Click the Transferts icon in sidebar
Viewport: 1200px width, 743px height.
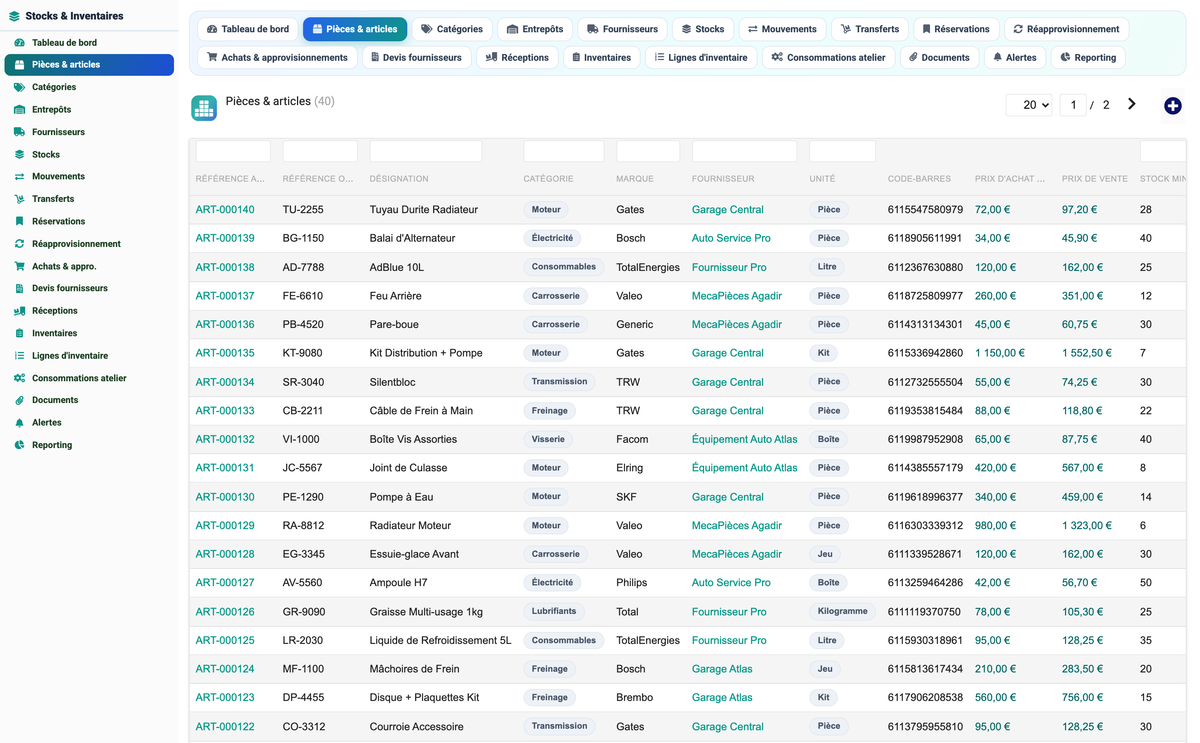[x=19, y=199]
